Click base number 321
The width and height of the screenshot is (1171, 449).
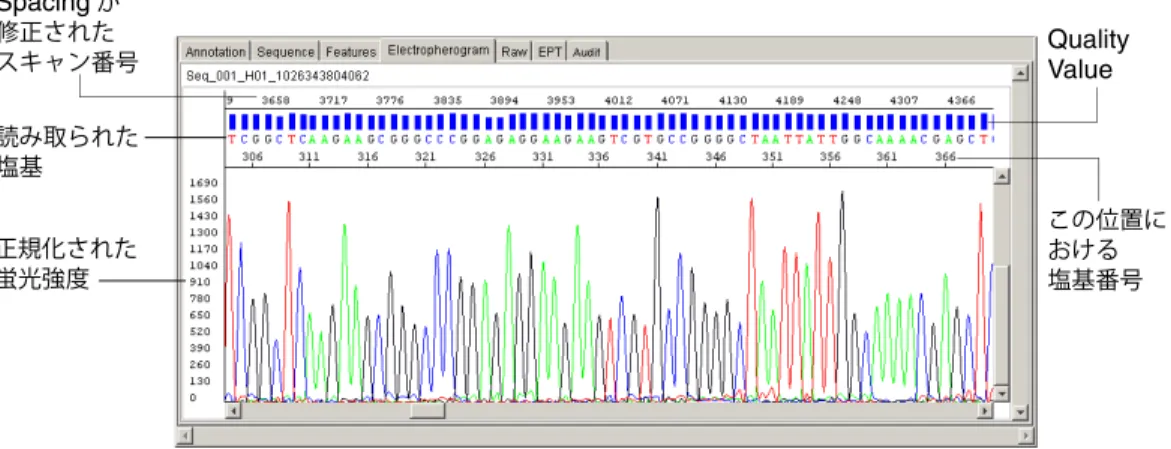[x=426, y=158]
